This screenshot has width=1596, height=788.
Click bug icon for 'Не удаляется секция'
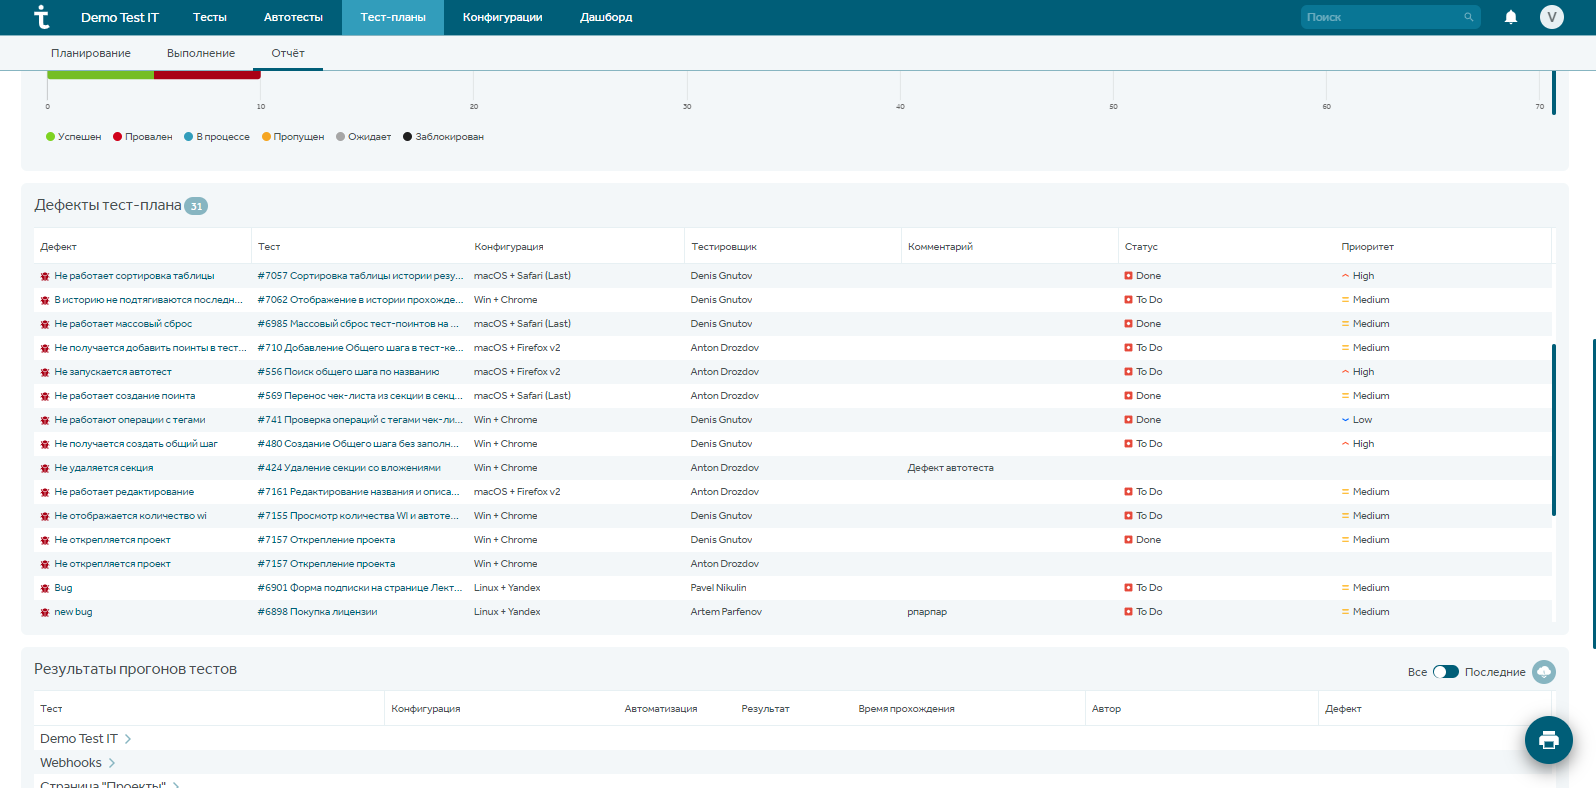(x=45, y=468)
